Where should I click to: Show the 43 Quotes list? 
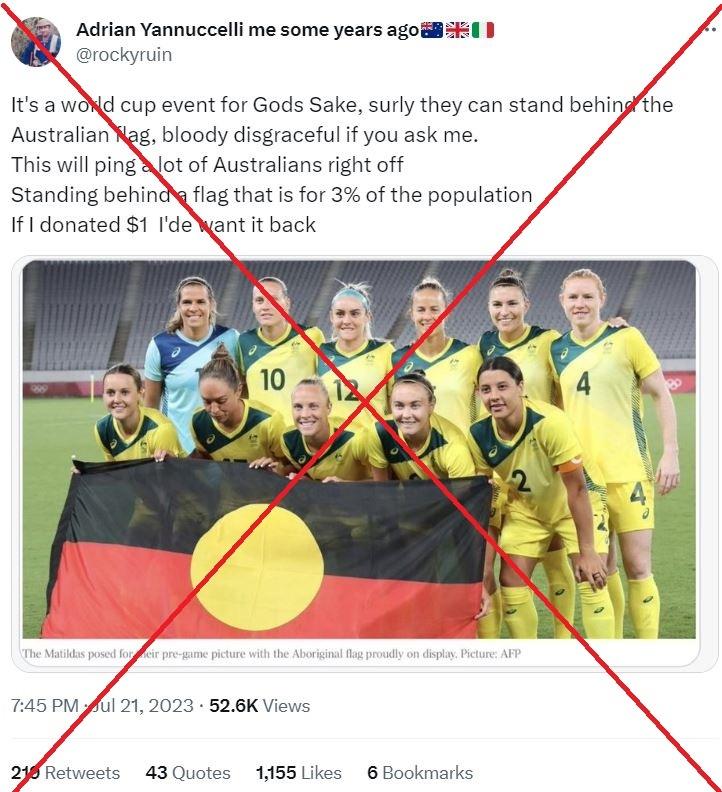pos(188,773)
